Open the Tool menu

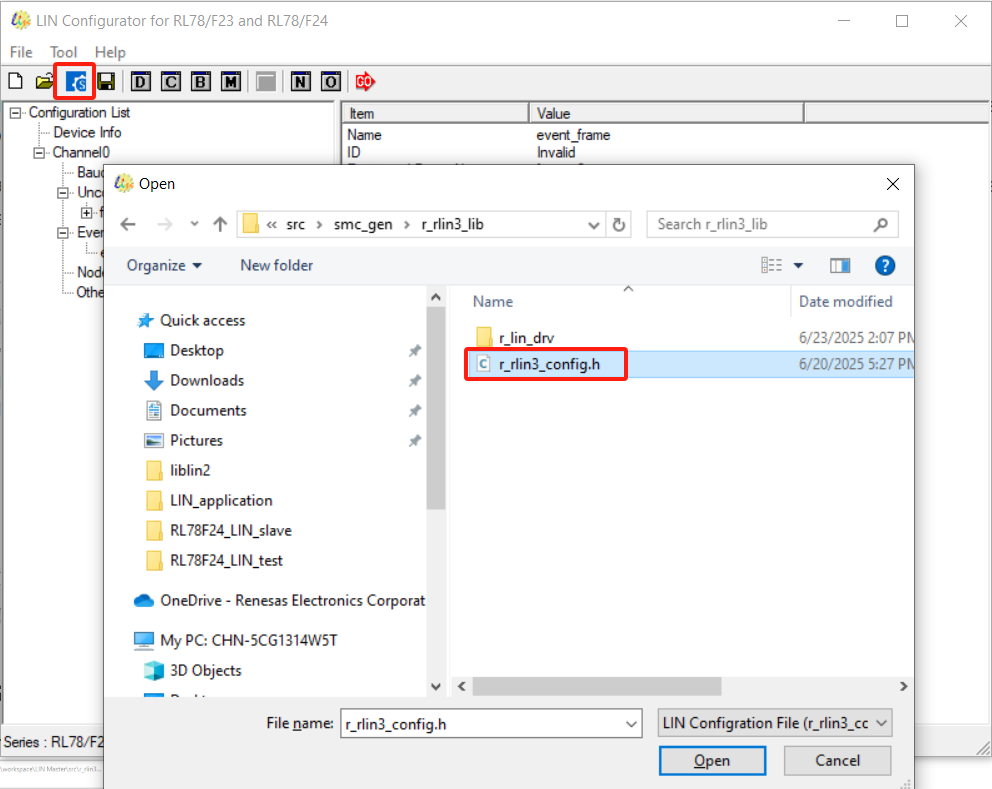[x=63, y=52]
